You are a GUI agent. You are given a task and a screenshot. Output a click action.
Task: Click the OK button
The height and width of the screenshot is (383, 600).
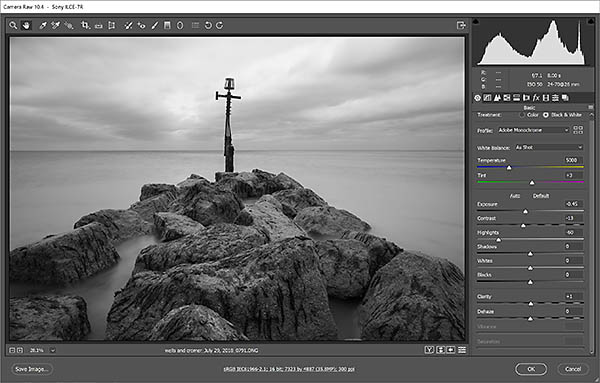coord(531,369)
